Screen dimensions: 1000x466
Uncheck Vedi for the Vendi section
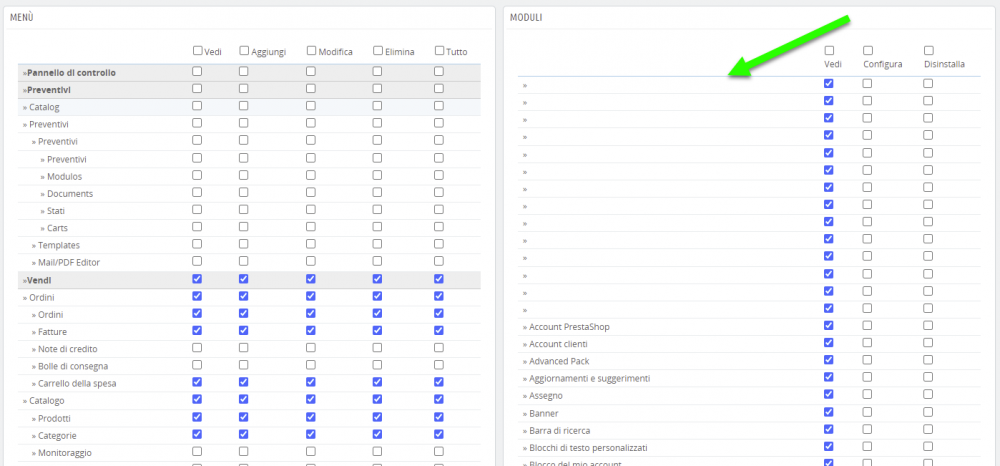(x=197, y=279)
